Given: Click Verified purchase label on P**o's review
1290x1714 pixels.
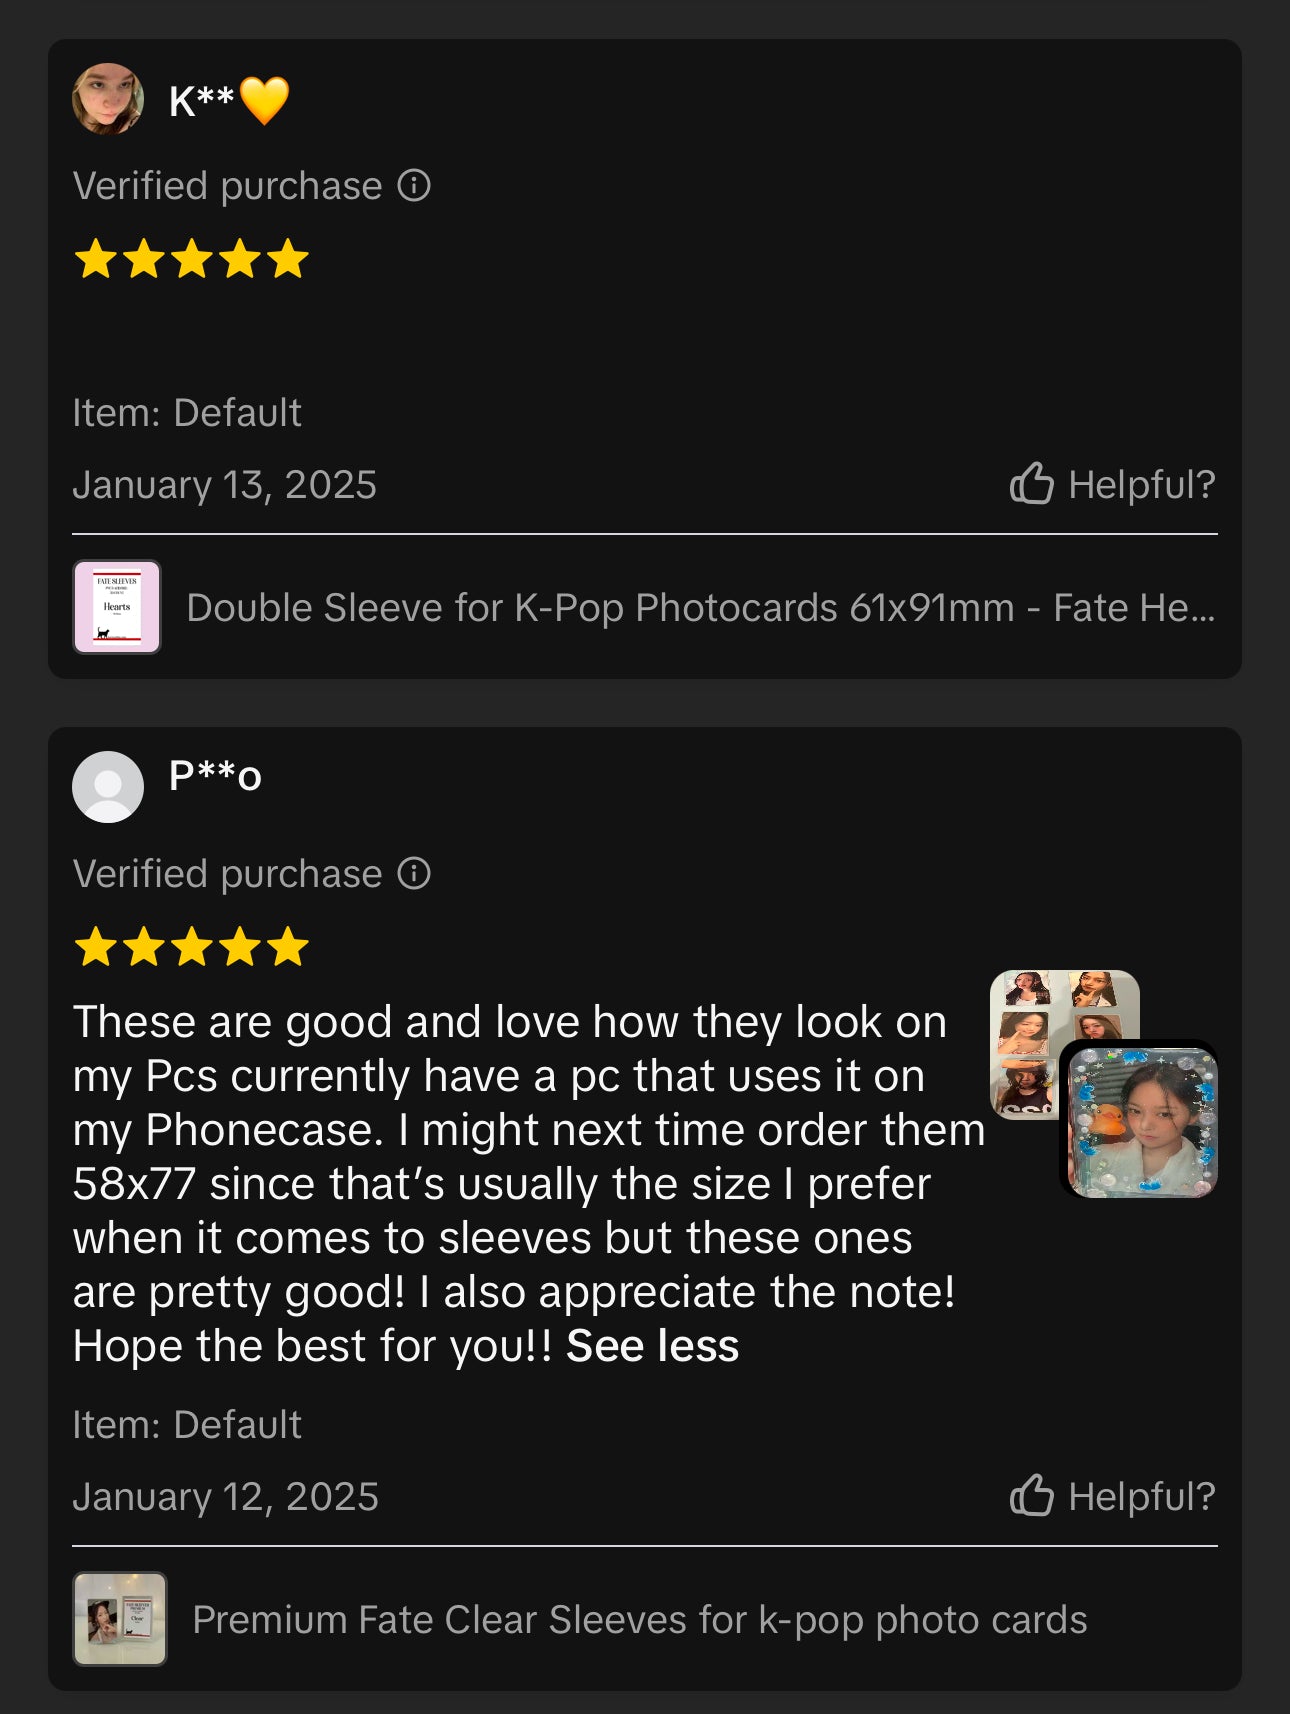Looking at the screenshot, I should [228, 874].
